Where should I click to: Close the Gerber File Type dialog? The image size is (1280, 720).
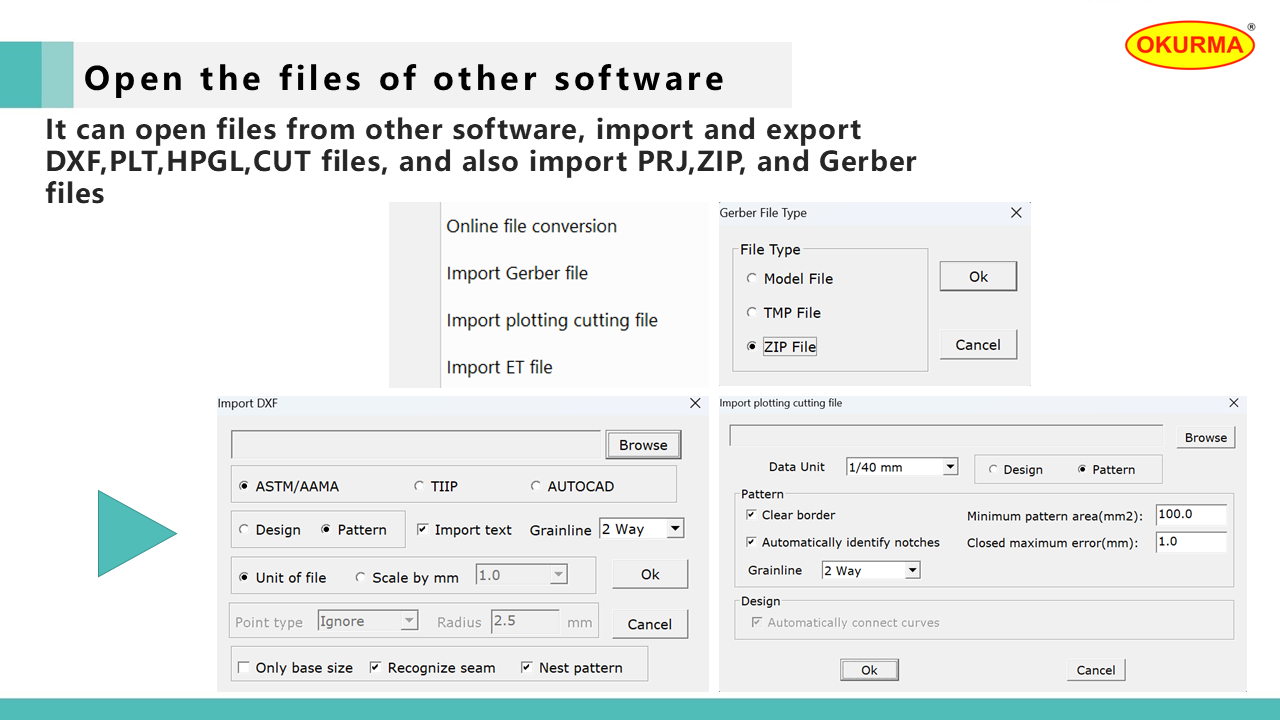[x=1016, y=213]
